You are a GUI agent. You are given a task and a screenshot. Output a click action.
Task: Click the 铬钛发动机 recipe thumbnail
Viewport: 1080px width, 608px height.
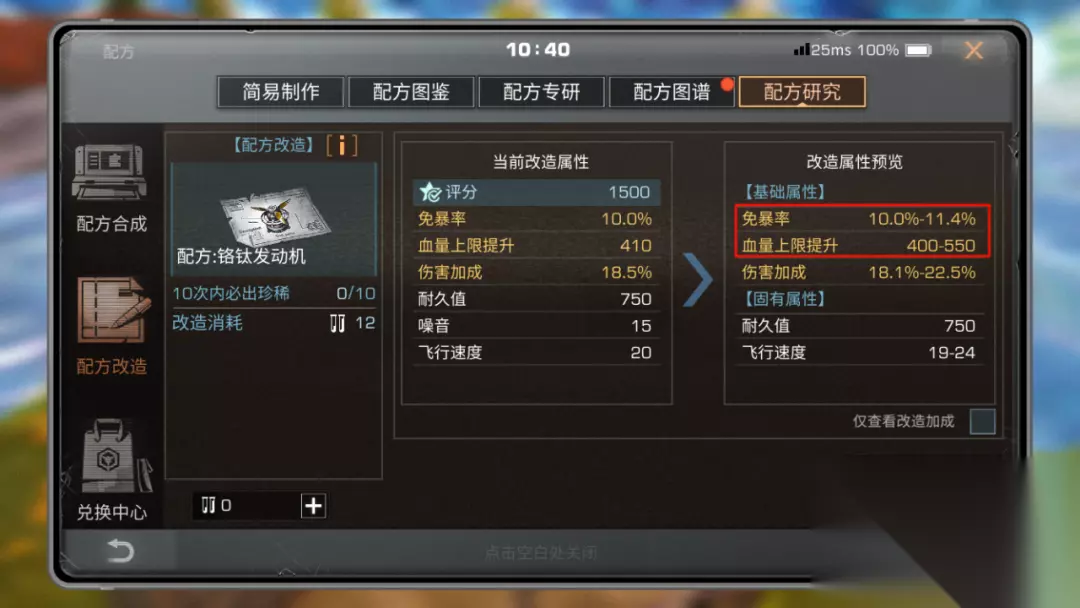(273, 219)
